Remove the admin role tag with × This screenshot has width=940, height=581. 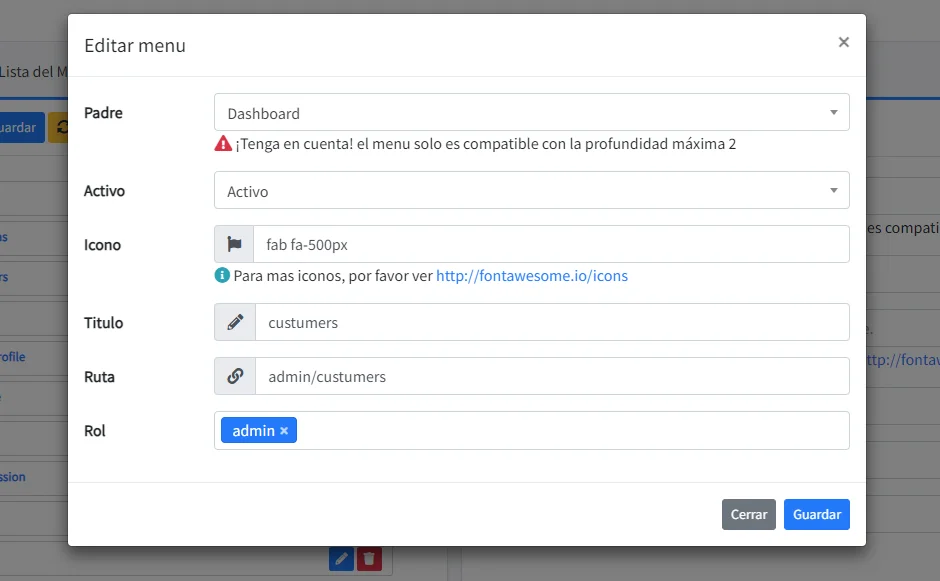click(x=284, y=430)
